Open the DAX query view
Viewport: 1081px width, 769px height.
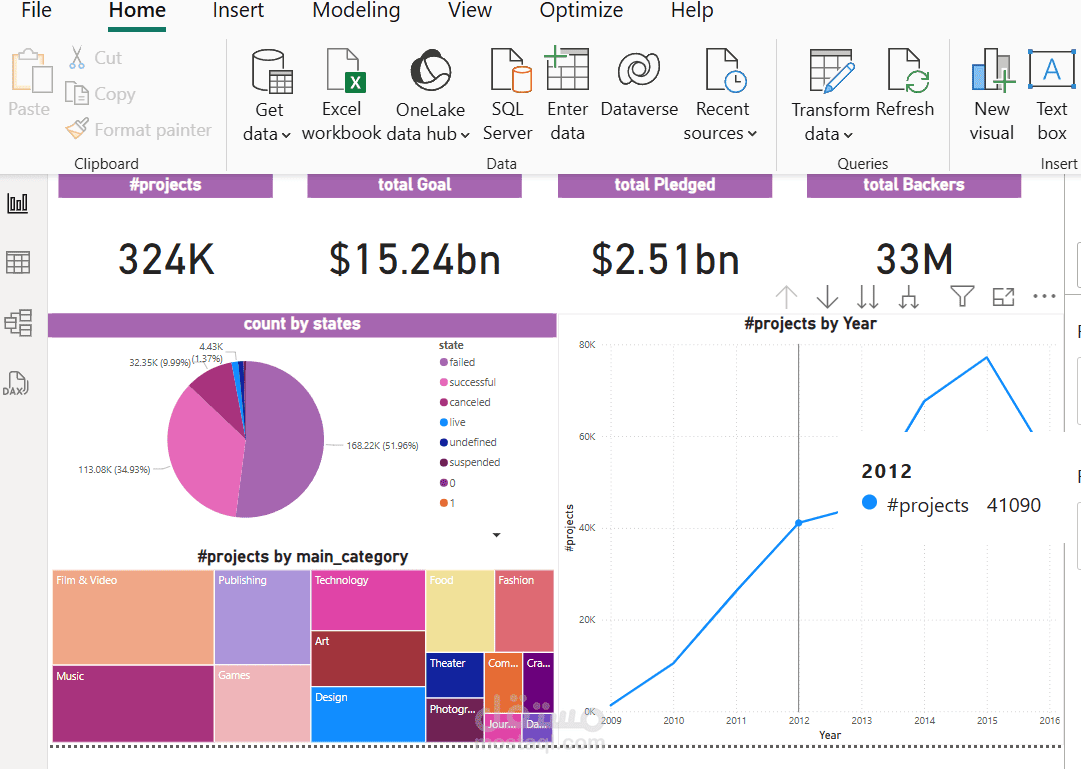(x=17, y=383)
